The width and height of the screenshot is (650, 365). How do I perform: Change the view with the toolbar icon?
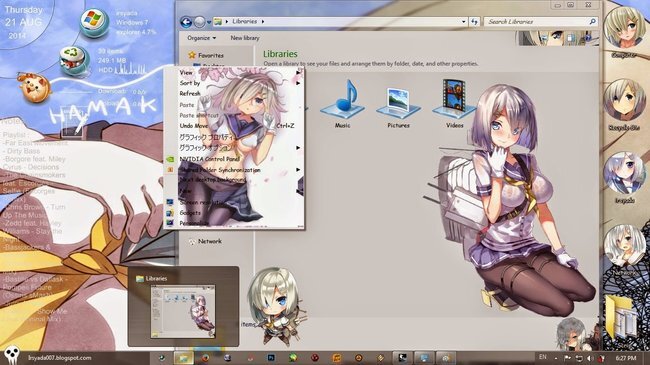pyautogui.click(x=545, y=39)
